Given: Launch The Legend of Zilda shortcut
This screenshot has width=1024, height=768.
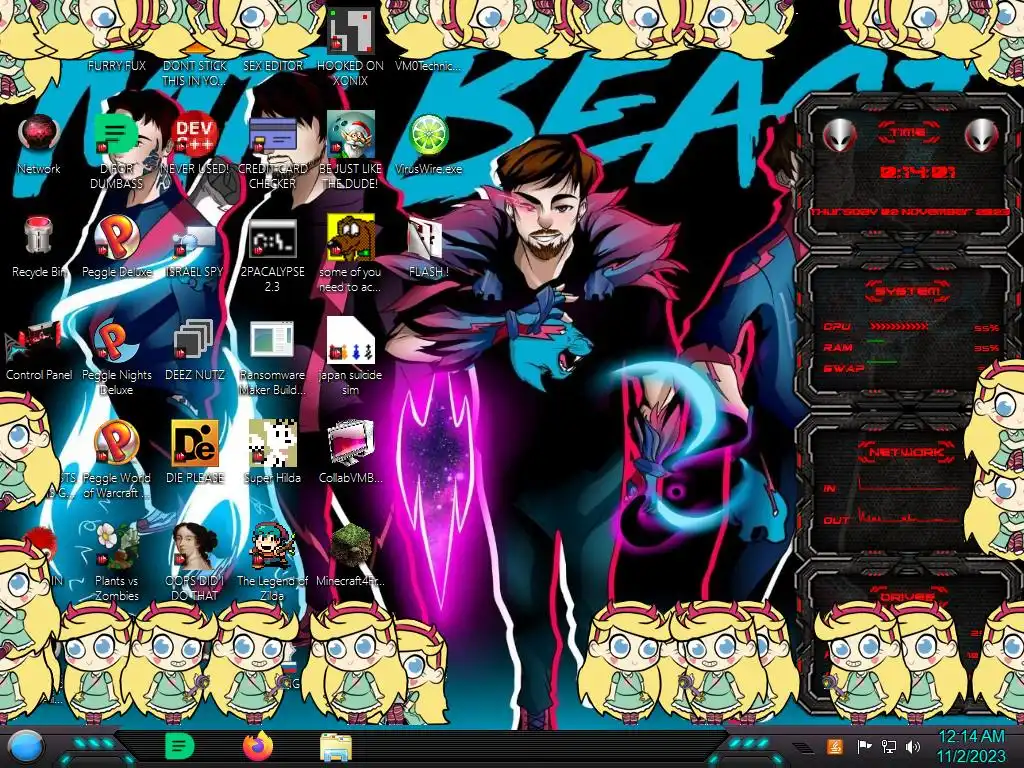Looking at the screenshot, I should click(x=272, y=546).
